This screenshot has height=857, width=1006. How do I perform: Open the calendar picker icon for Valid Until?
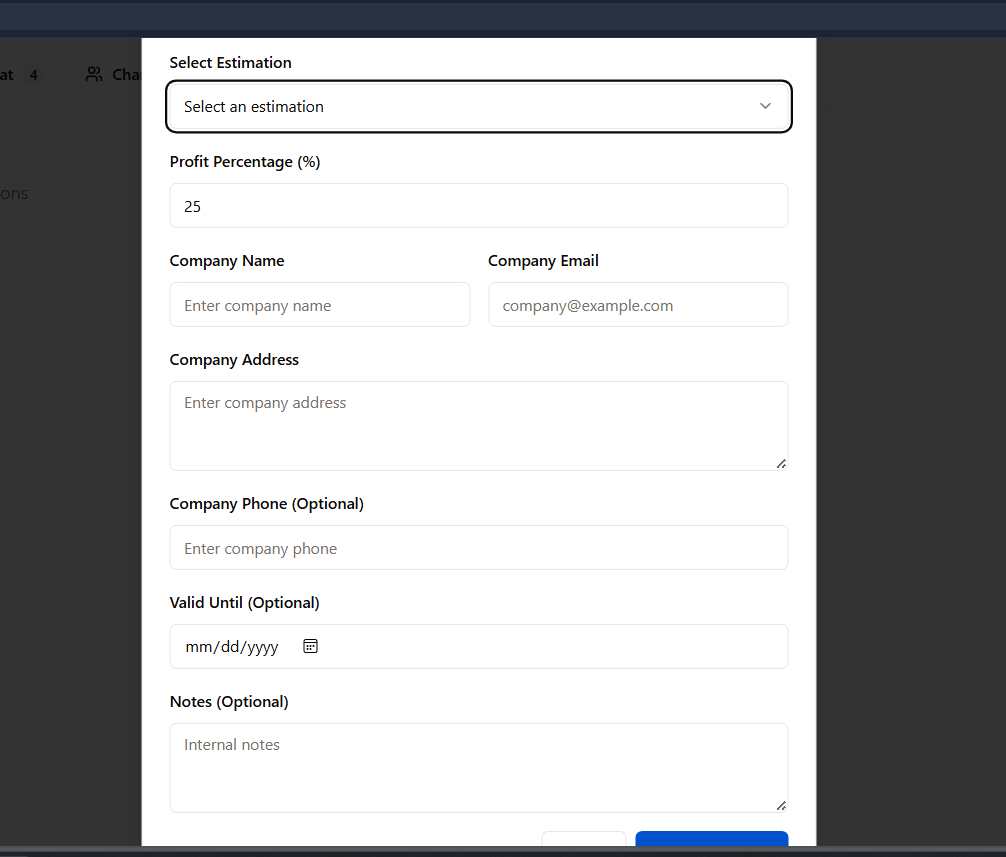pyautogui.click(x=310, y=646)
